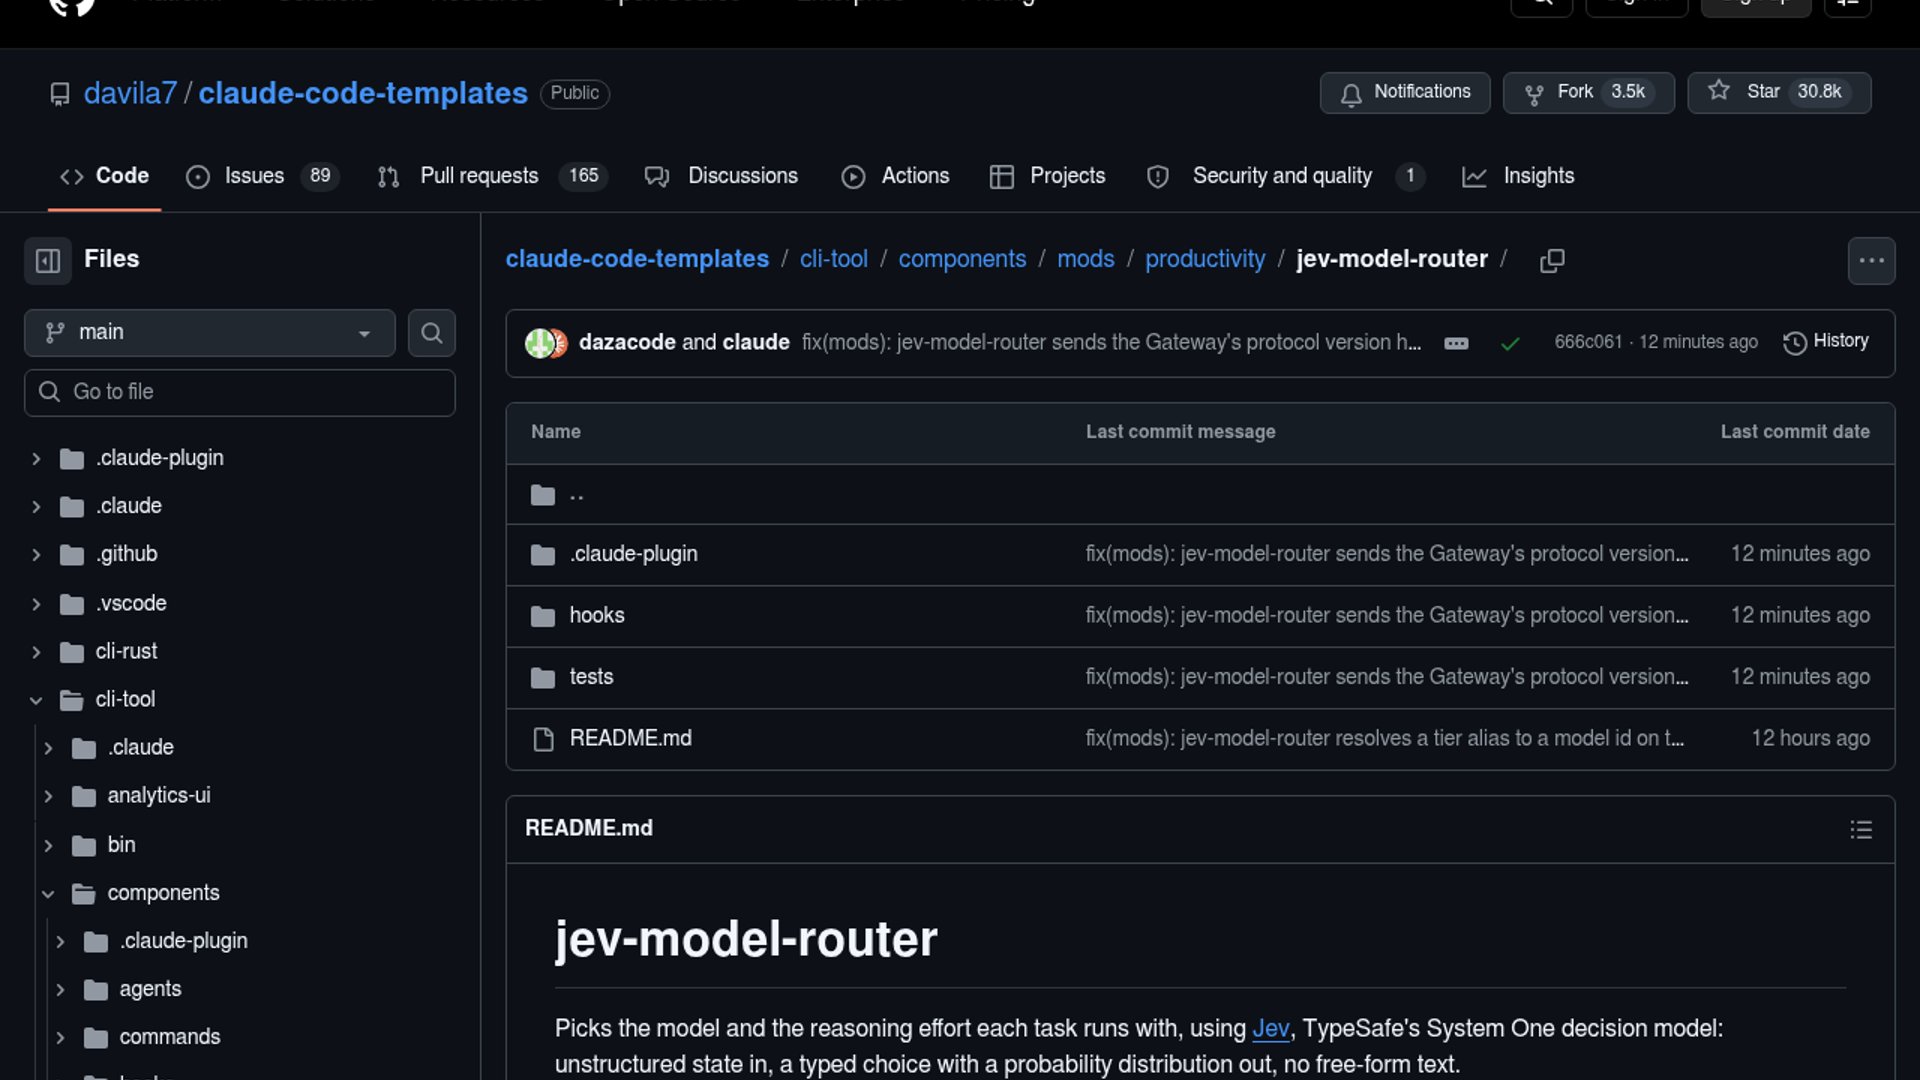Screen dimensions: 1920x1080
Task: Select .claude folder under cli-tool in tree
Action: coord(141,748)
